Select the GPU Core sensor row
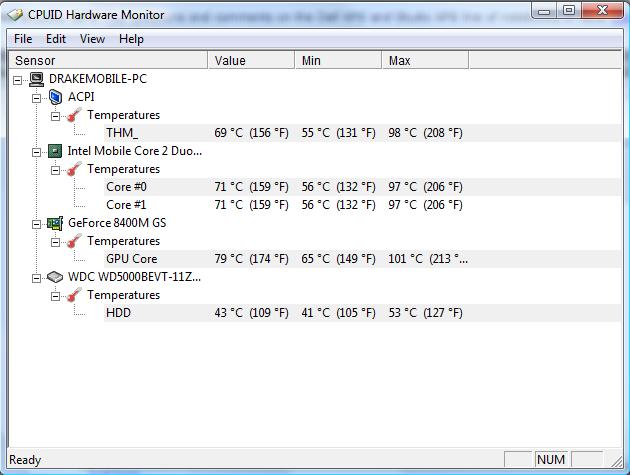This screenshot has width=630, height=475. pyautogui.click(x=362, y=259)
